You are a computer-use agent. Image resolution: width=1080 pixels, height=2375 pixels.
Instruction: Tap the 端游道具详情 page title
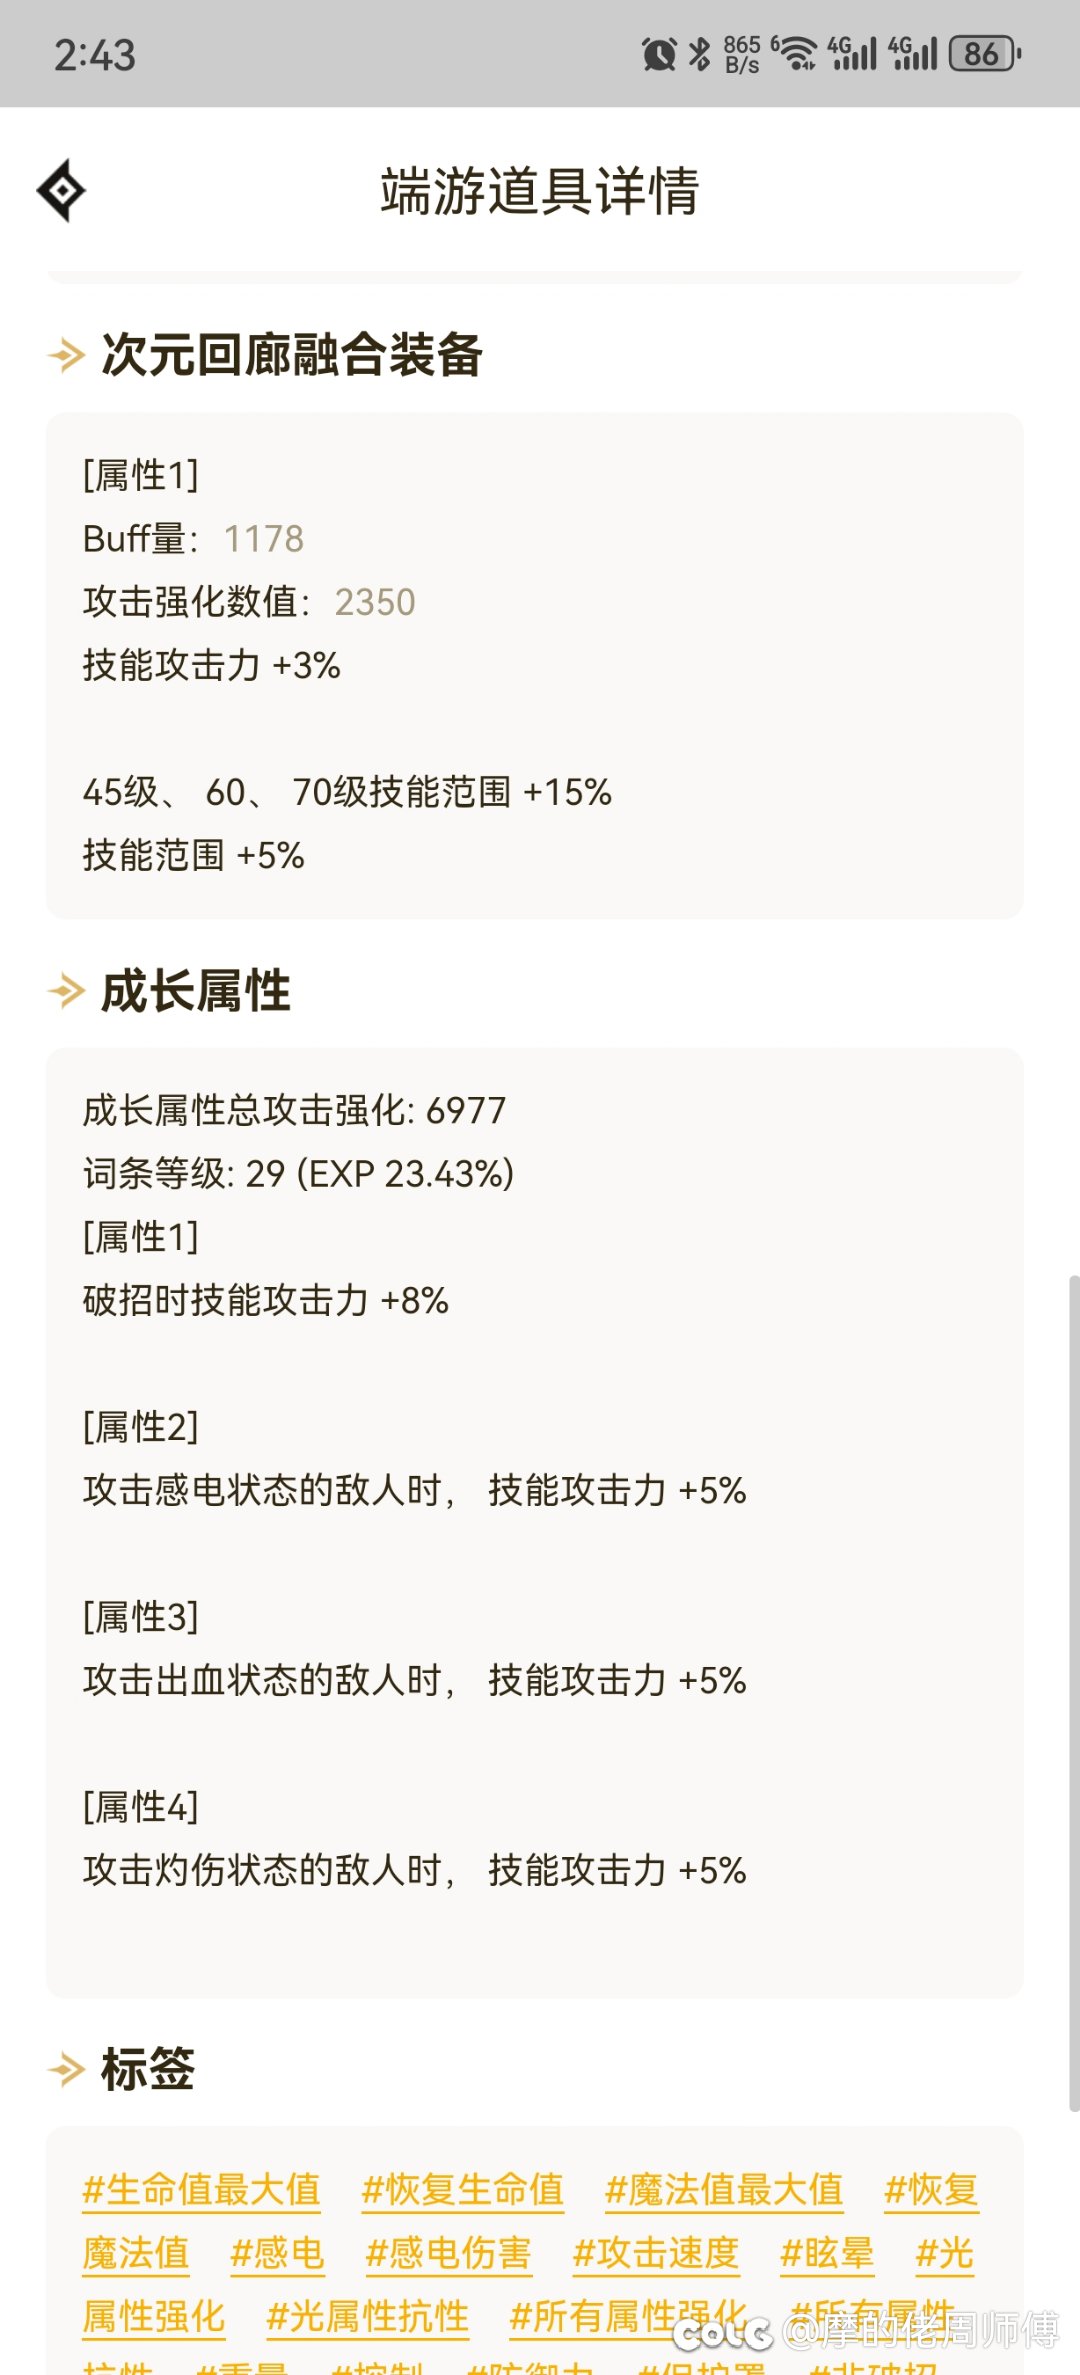(540, 190)
